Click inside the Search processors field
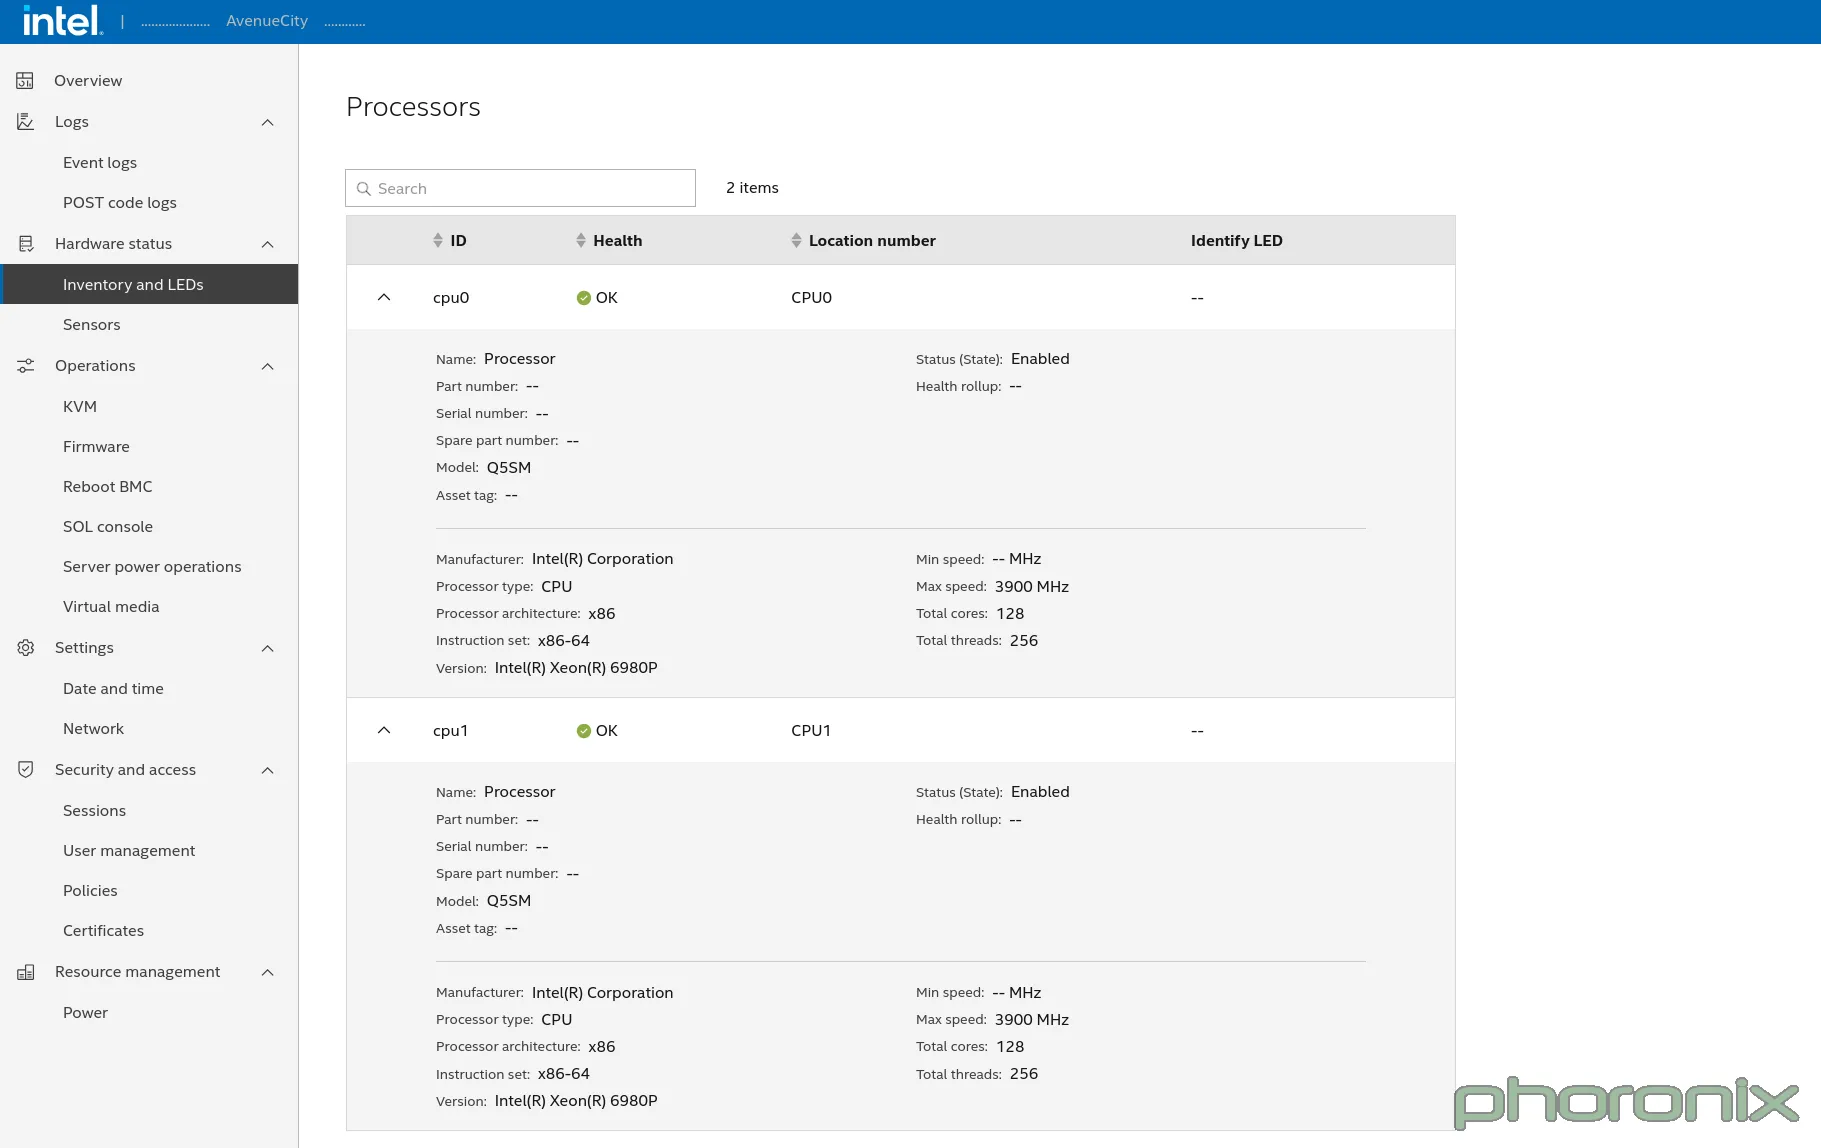The width and height of the screenshot is (1821, 1148). coord(520,188)
